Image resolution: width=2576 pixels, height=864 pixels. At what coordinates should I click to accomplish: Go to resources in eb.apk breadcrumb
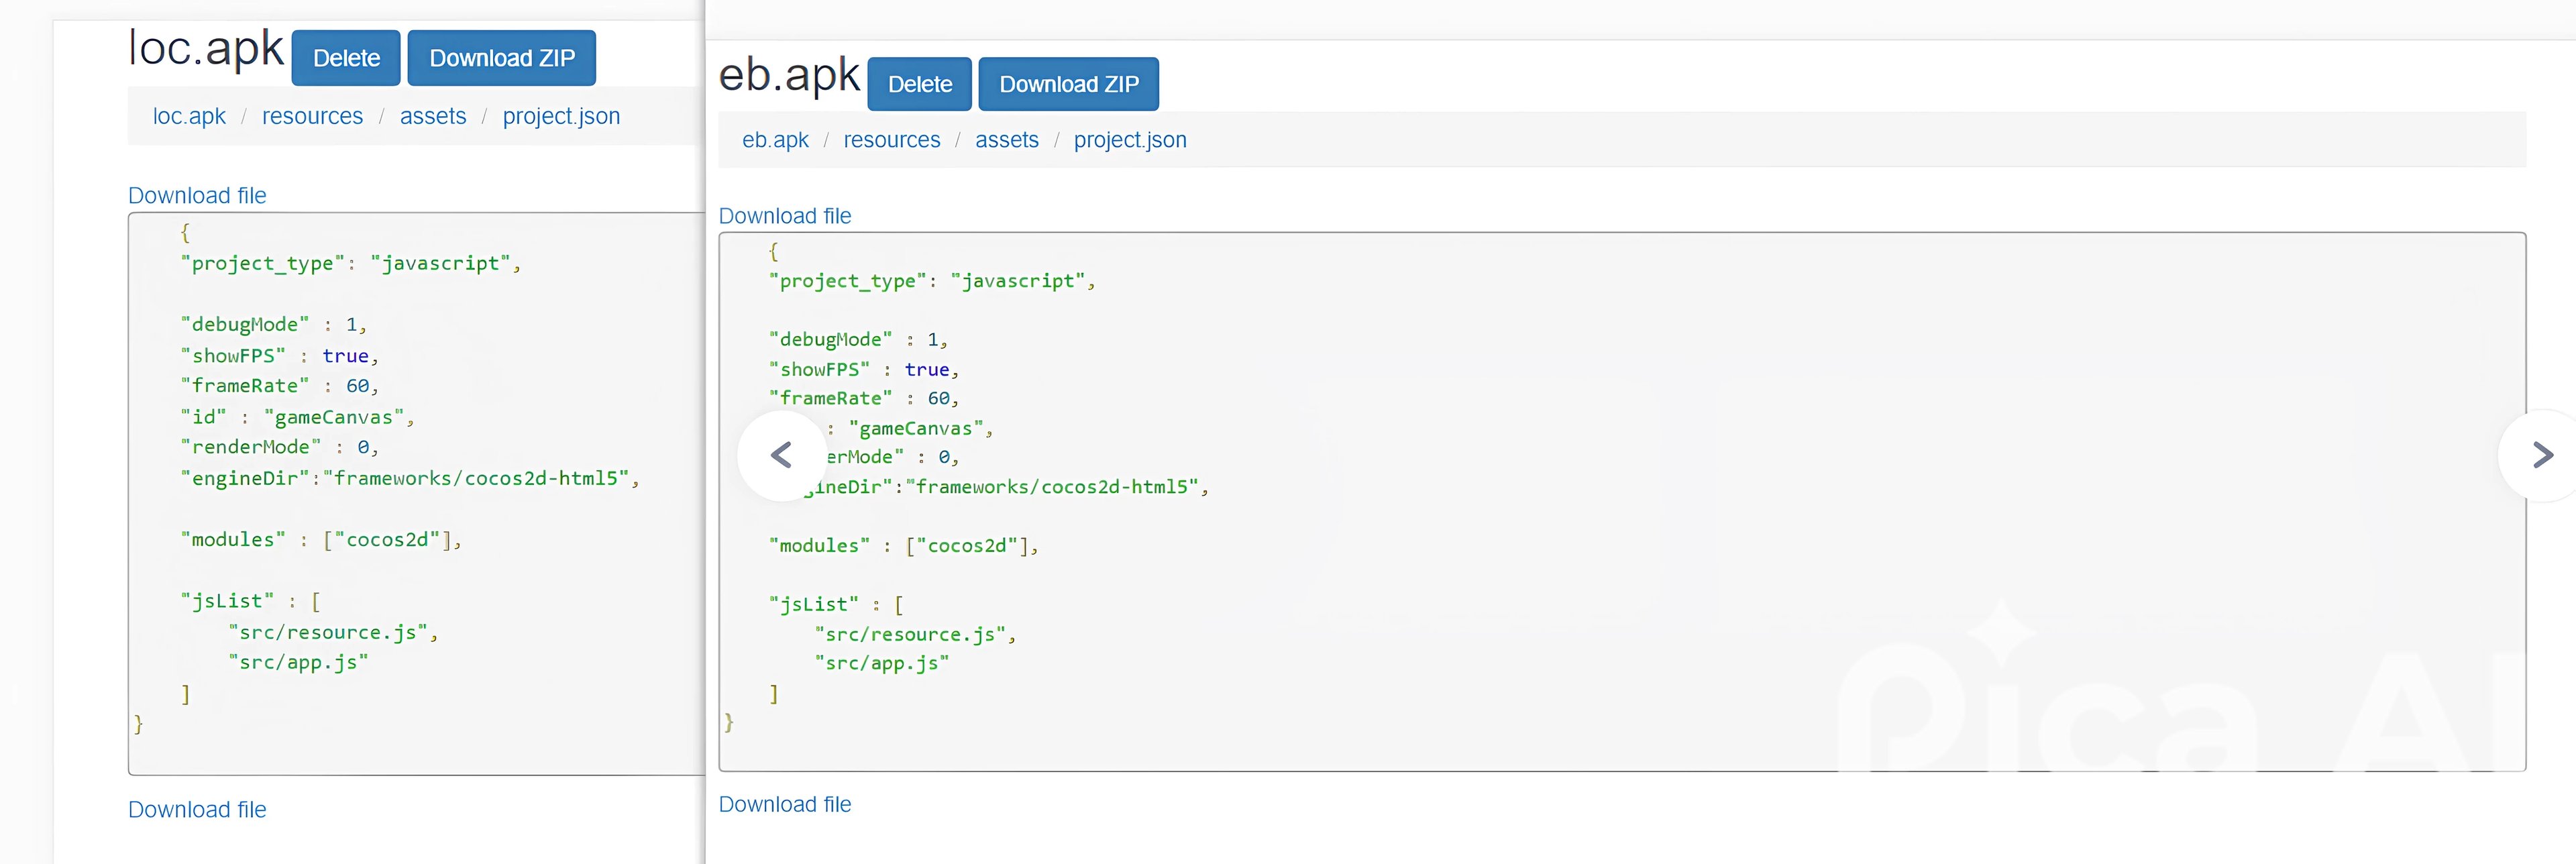coord(892,140)
